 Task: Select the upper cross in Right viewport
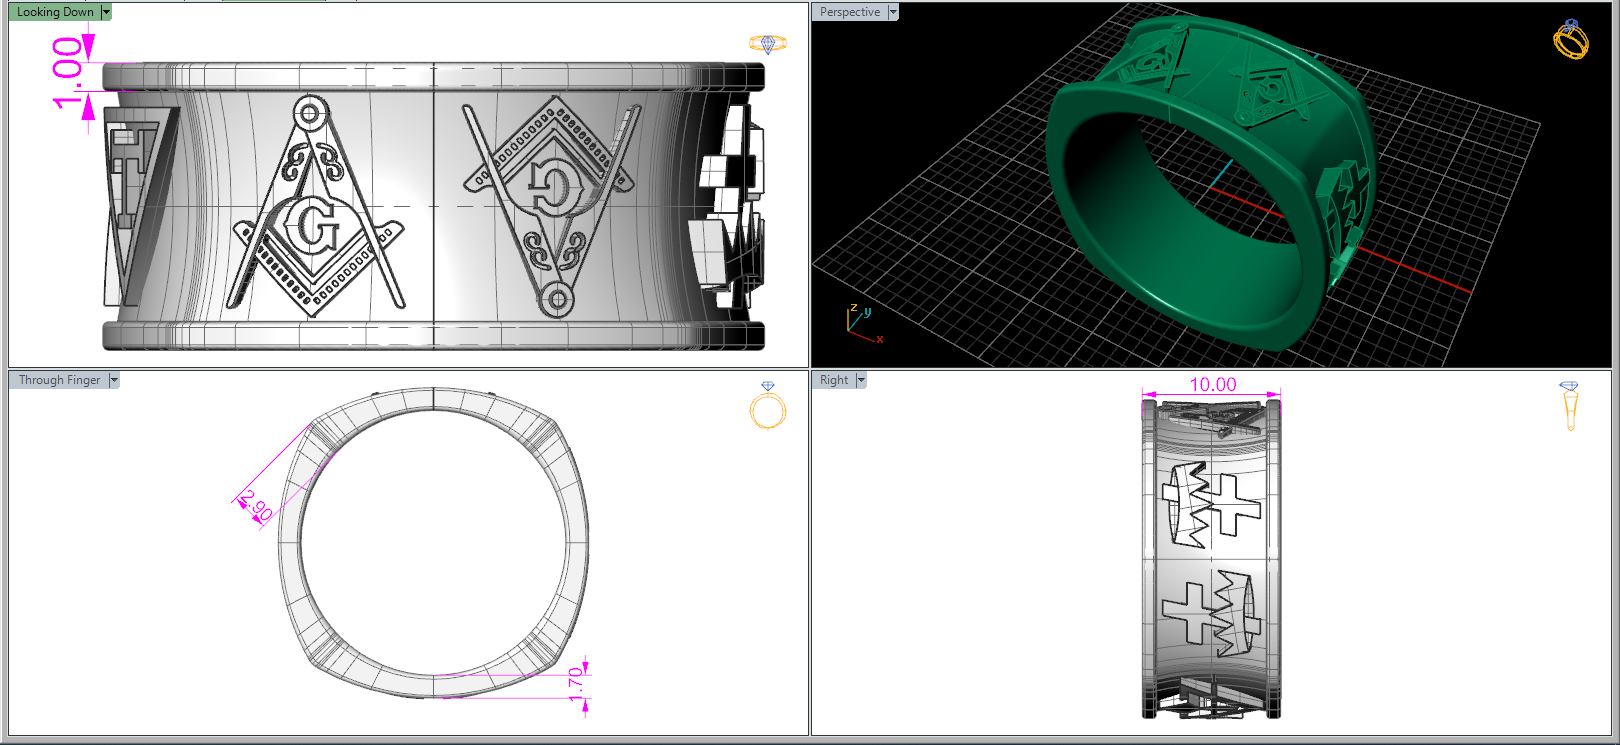(1234, 504)
